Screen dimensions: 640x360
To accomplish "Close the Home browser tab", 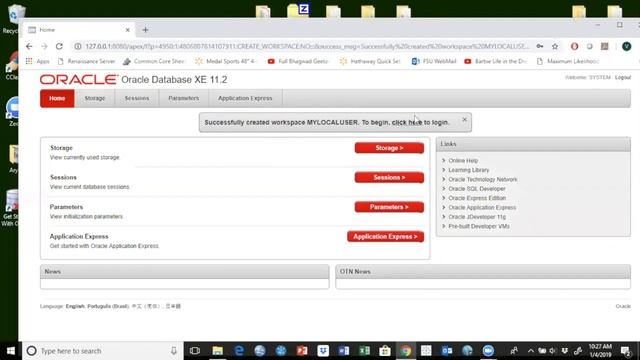I will pyautogui.click(x=127, y=30).
